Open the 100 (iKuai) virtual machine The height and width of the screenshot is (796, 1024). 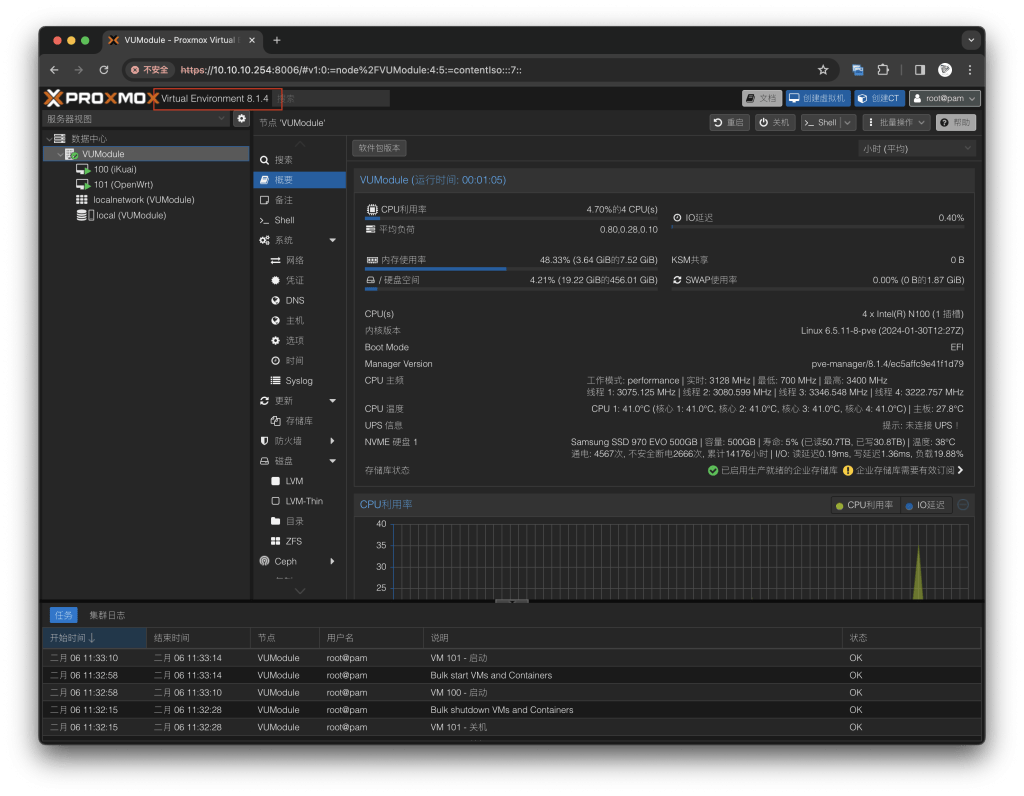pos(115,170)
